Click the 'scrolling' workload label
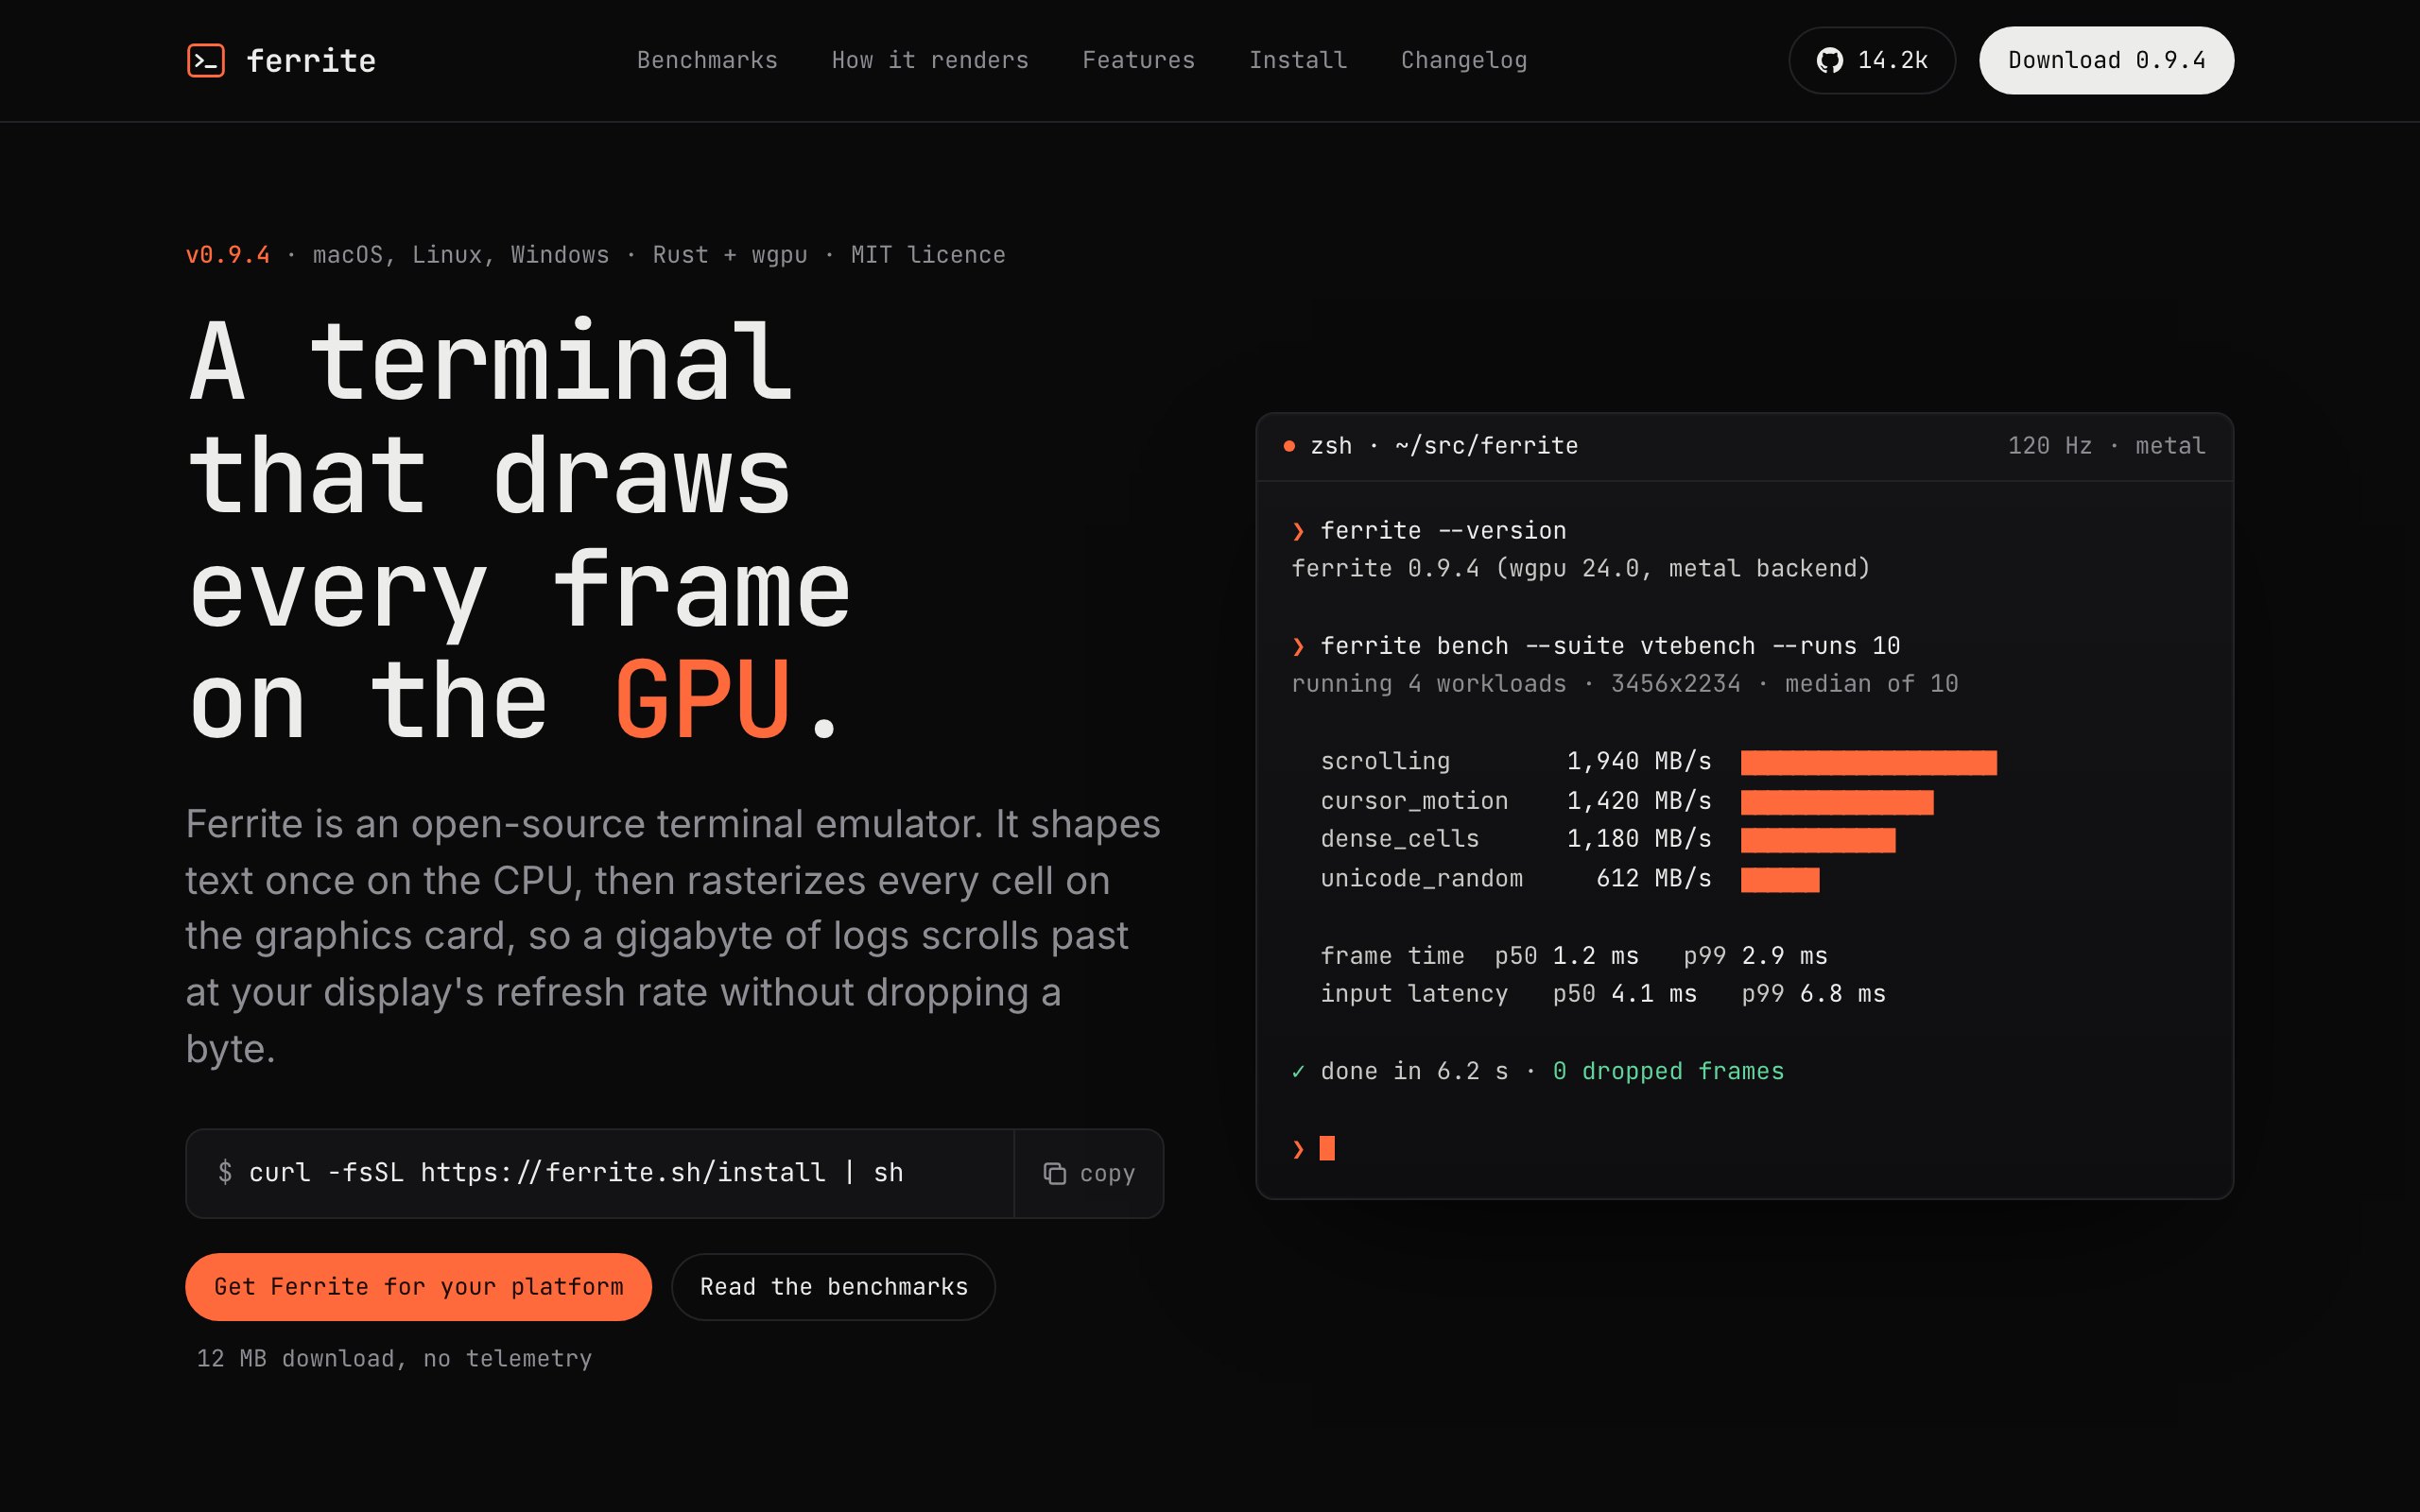The image size is (2420, 1512). 1385,762
